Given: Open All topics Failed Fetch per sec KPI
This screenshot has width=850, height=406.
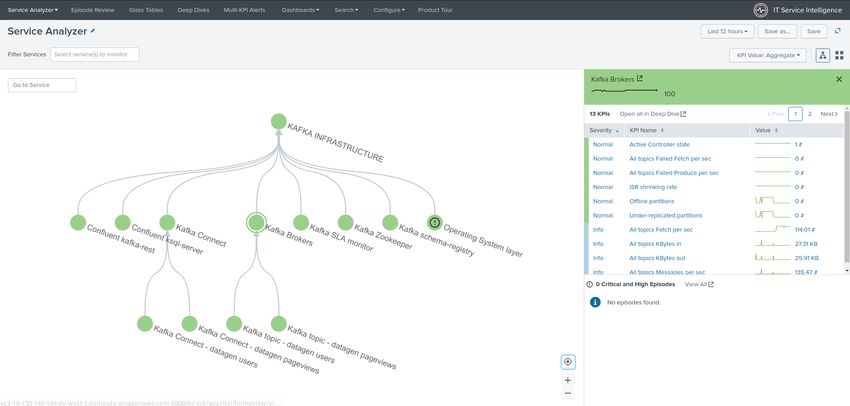Looking at the screenshot, I should pos(670,159).
